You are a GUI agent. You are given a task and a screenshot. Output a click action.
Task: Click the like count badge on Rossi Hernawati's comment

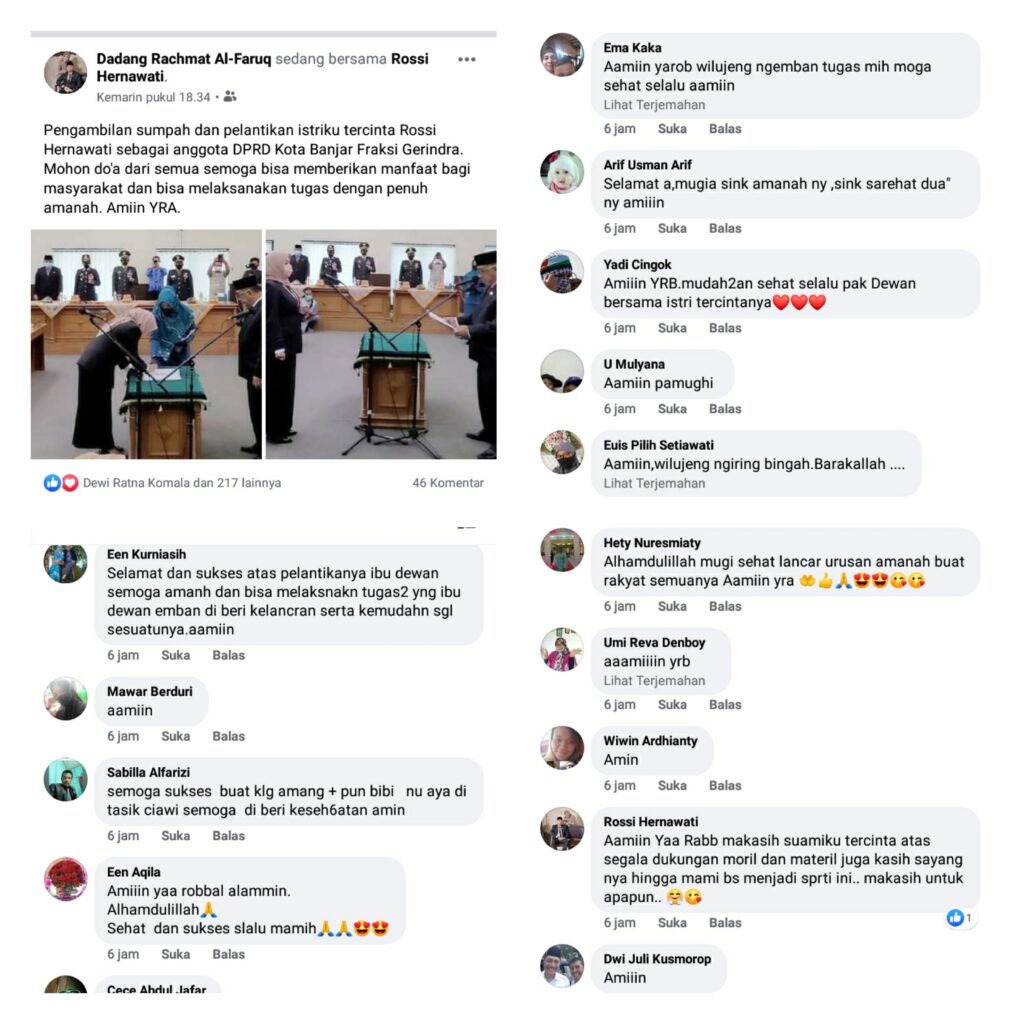pyautogui.click(x=959, y=918)
